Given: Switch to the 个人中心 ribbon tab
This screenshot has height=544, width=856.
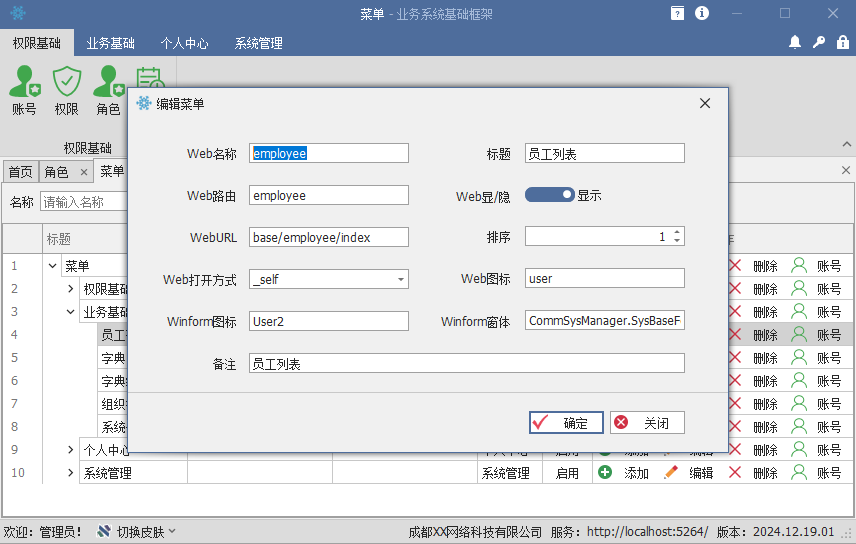Looking at the screenshot, I should pyautogui.click(x=185, y=43).
